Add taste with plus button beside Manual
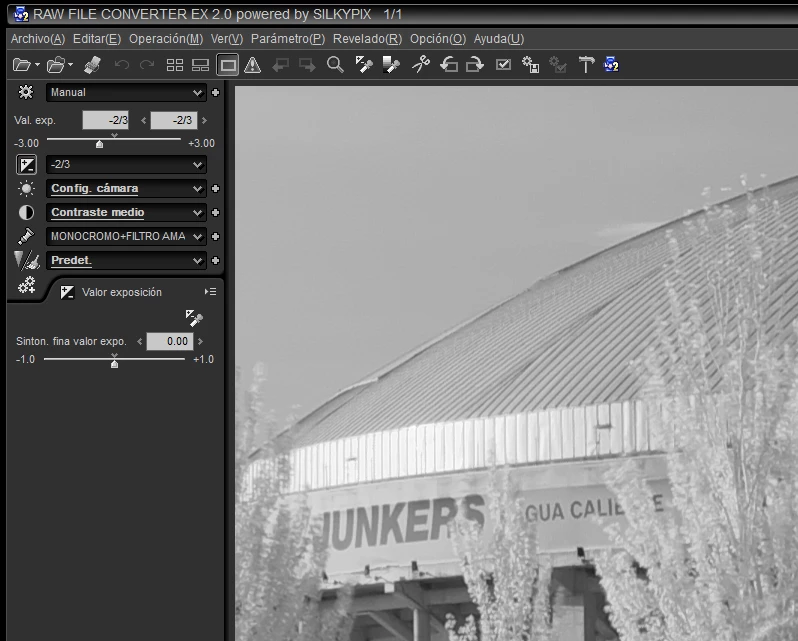This screenshot has height=641, width=798. click(215, 93)
